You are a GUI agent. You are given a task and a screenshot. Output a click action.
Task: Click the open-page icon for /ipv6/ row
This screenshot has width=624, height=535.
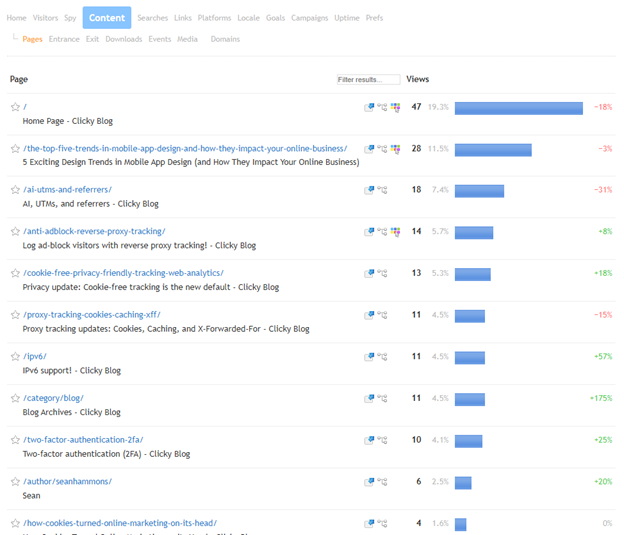[x=369, y=357]
